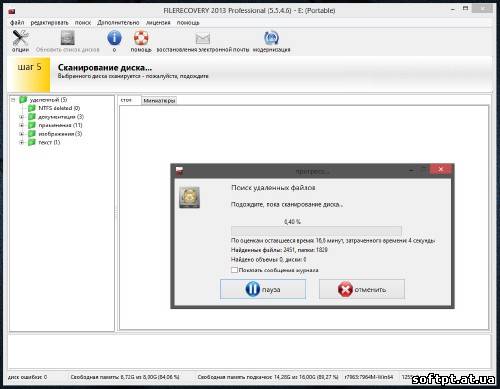
Task: Click the progress dialog title bar icon
Action: click(x=179, y=171)
